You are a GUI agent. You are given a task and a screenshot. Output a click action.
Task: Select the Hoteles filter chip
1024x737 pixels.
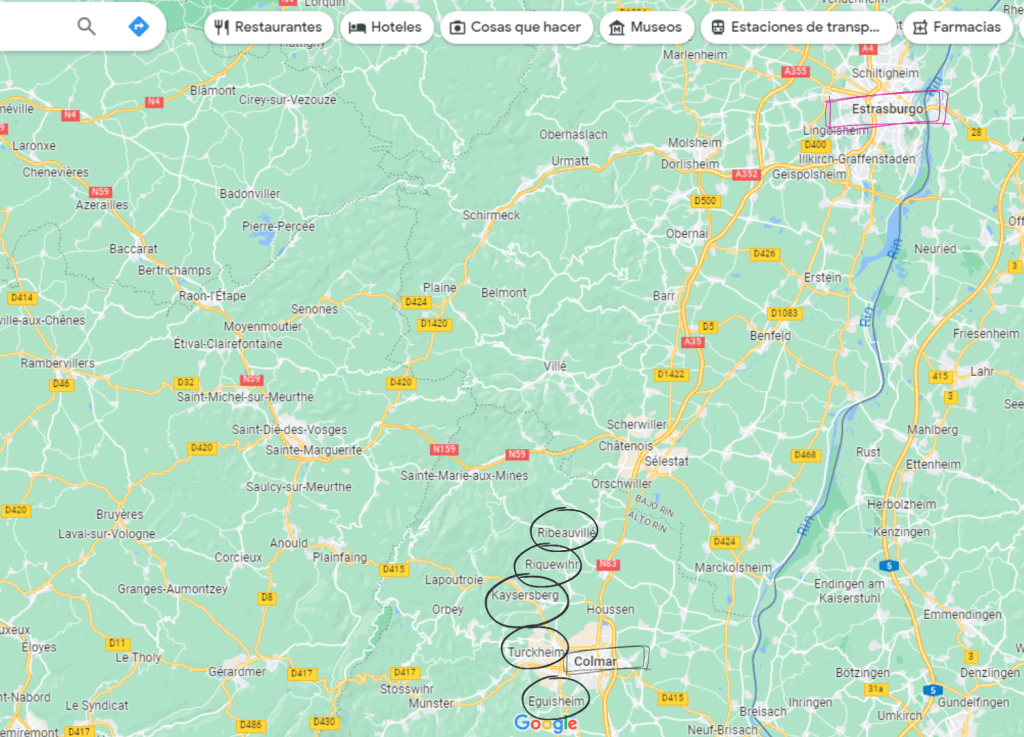click(386, 27)
